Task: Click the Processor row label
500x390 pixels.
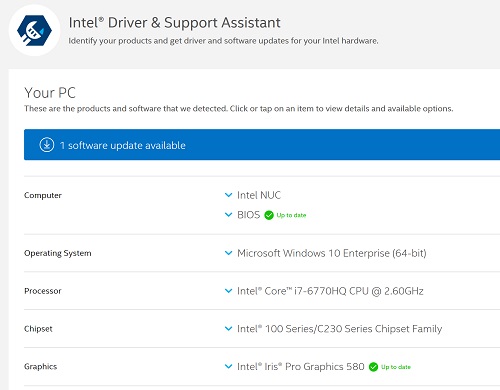Action: click(x=43, y=291)
